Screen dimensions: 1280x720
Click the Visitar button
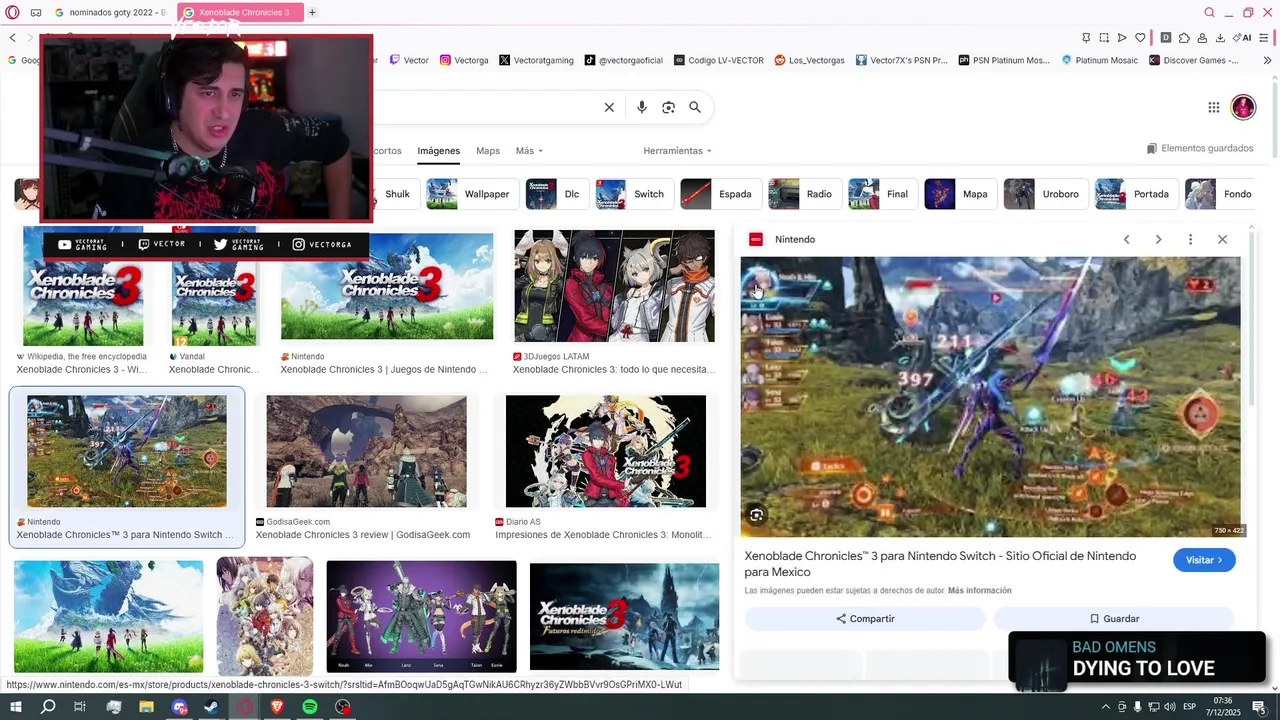pos(1204,560)
